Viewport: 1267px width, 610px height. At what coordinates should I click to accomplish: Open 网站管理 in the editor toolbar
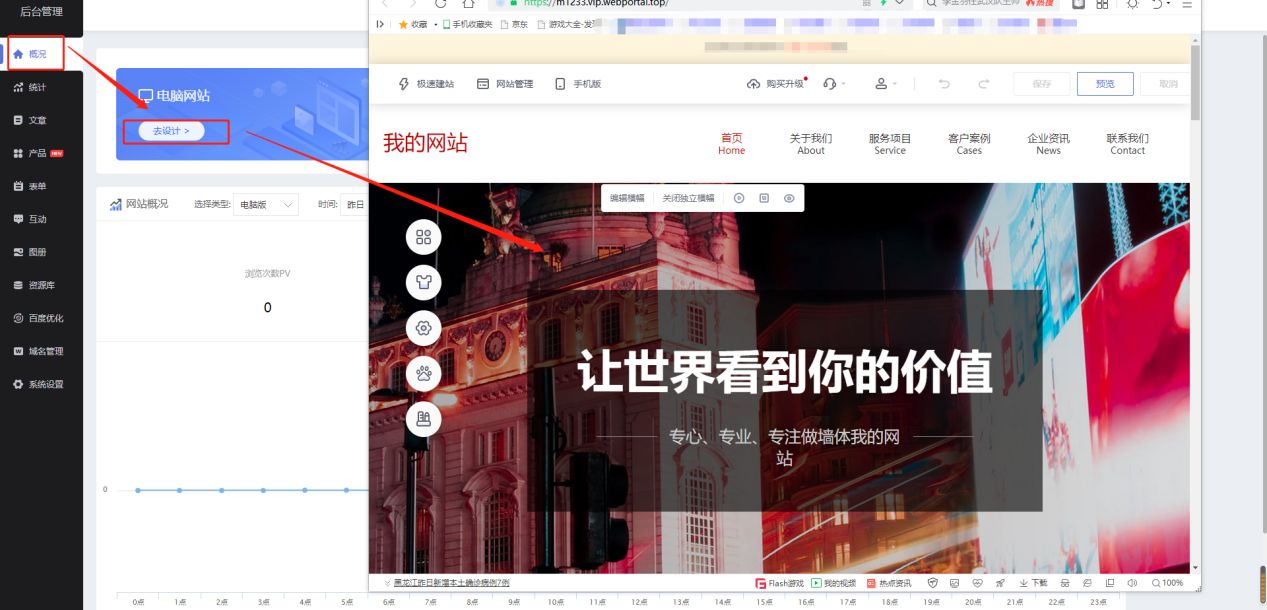point(505,84)
